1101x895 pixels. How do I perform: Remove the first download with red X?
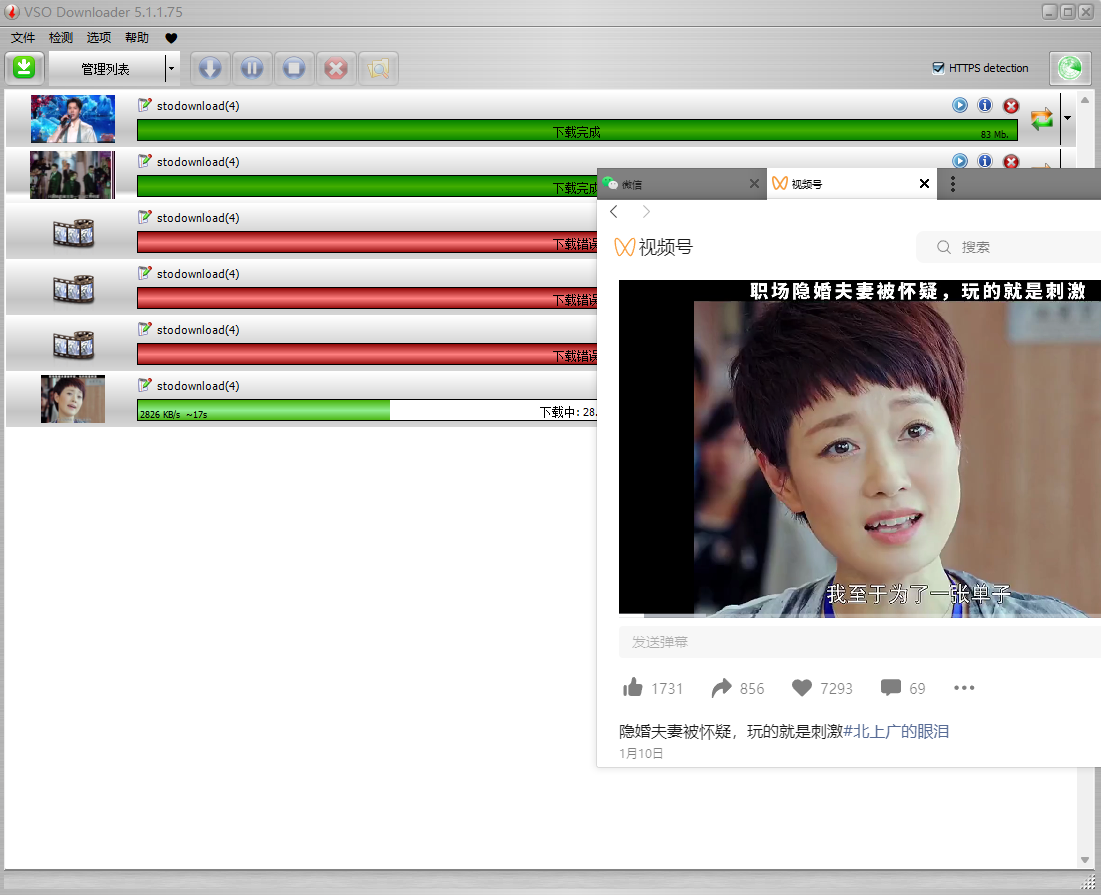1011,106
